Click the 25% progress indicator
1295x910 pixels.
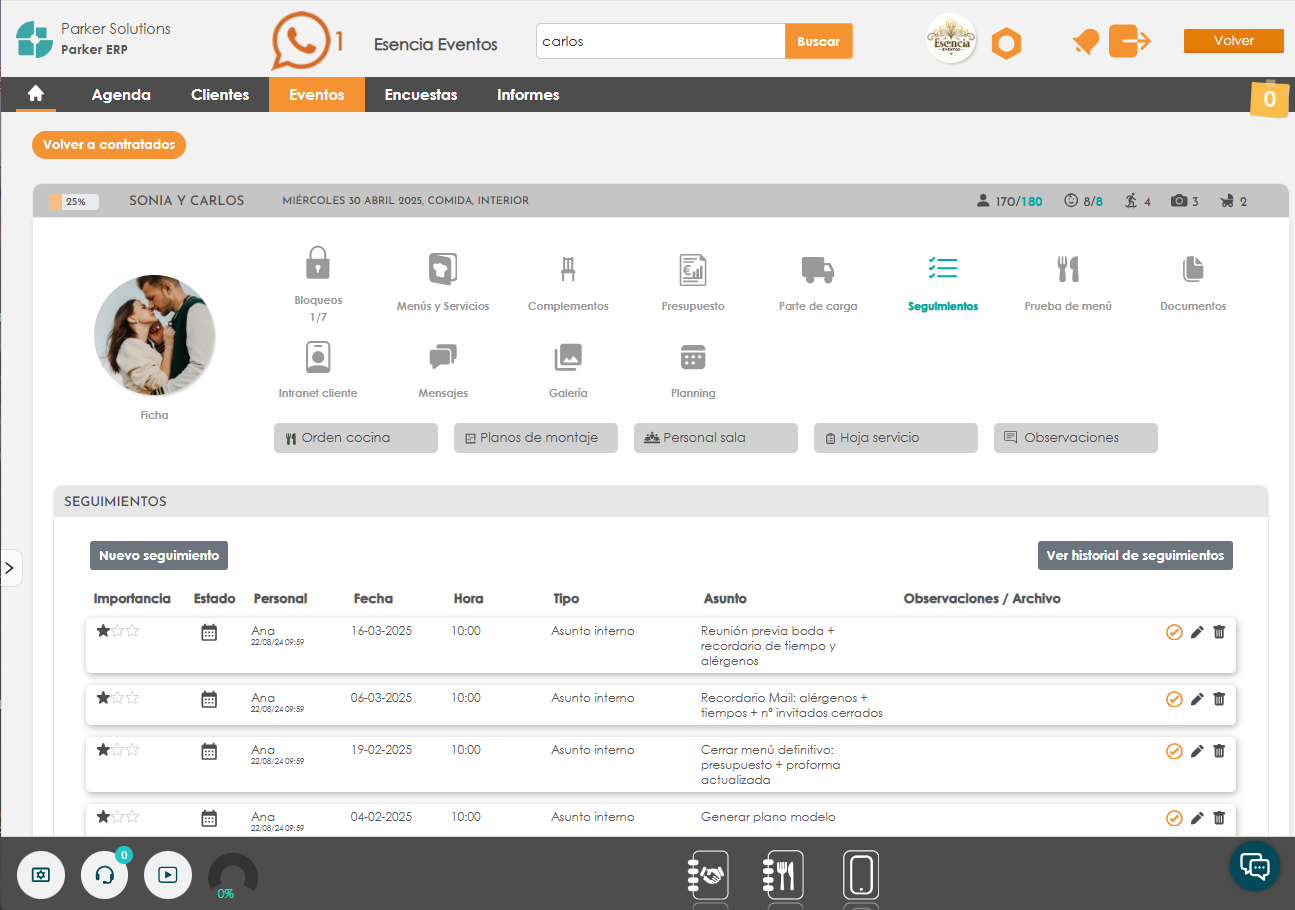point(74,201)
